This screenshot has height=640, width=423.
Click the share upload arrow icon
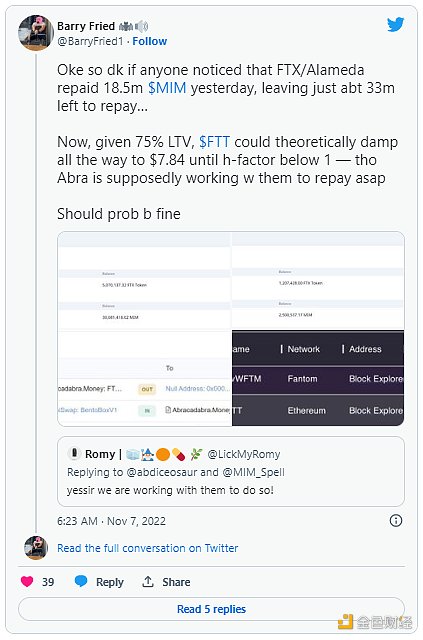pyautogui.click(x=148, y=582)
